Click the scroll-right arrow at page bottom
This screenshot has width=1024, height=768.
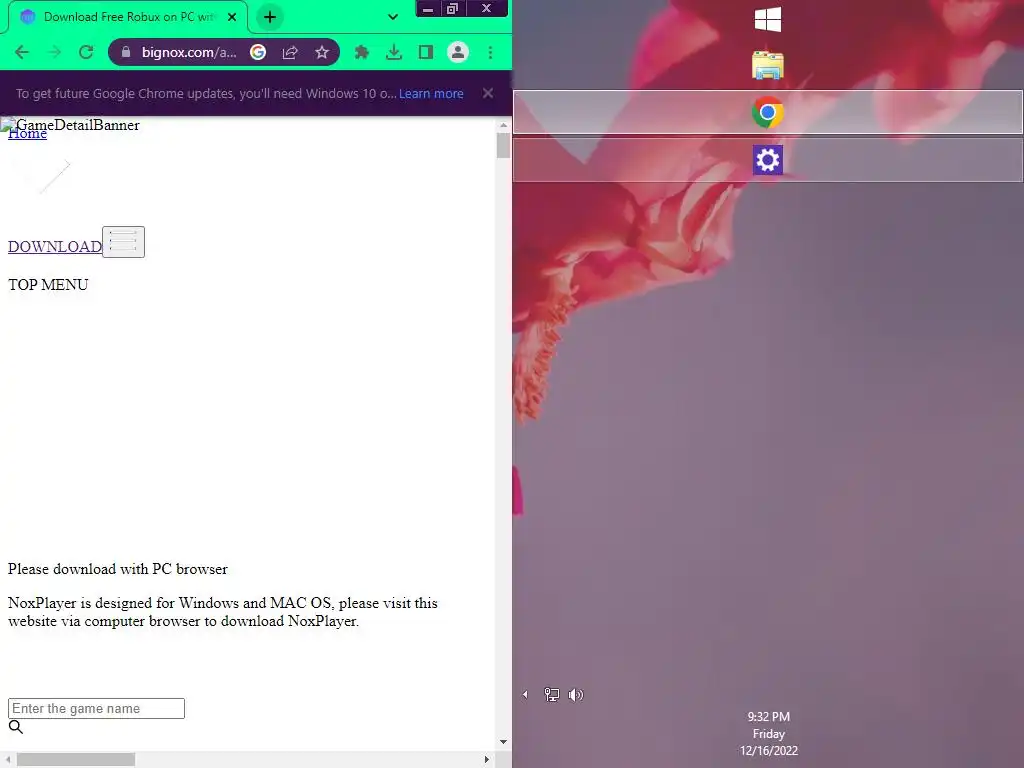(x=487, y=760)
